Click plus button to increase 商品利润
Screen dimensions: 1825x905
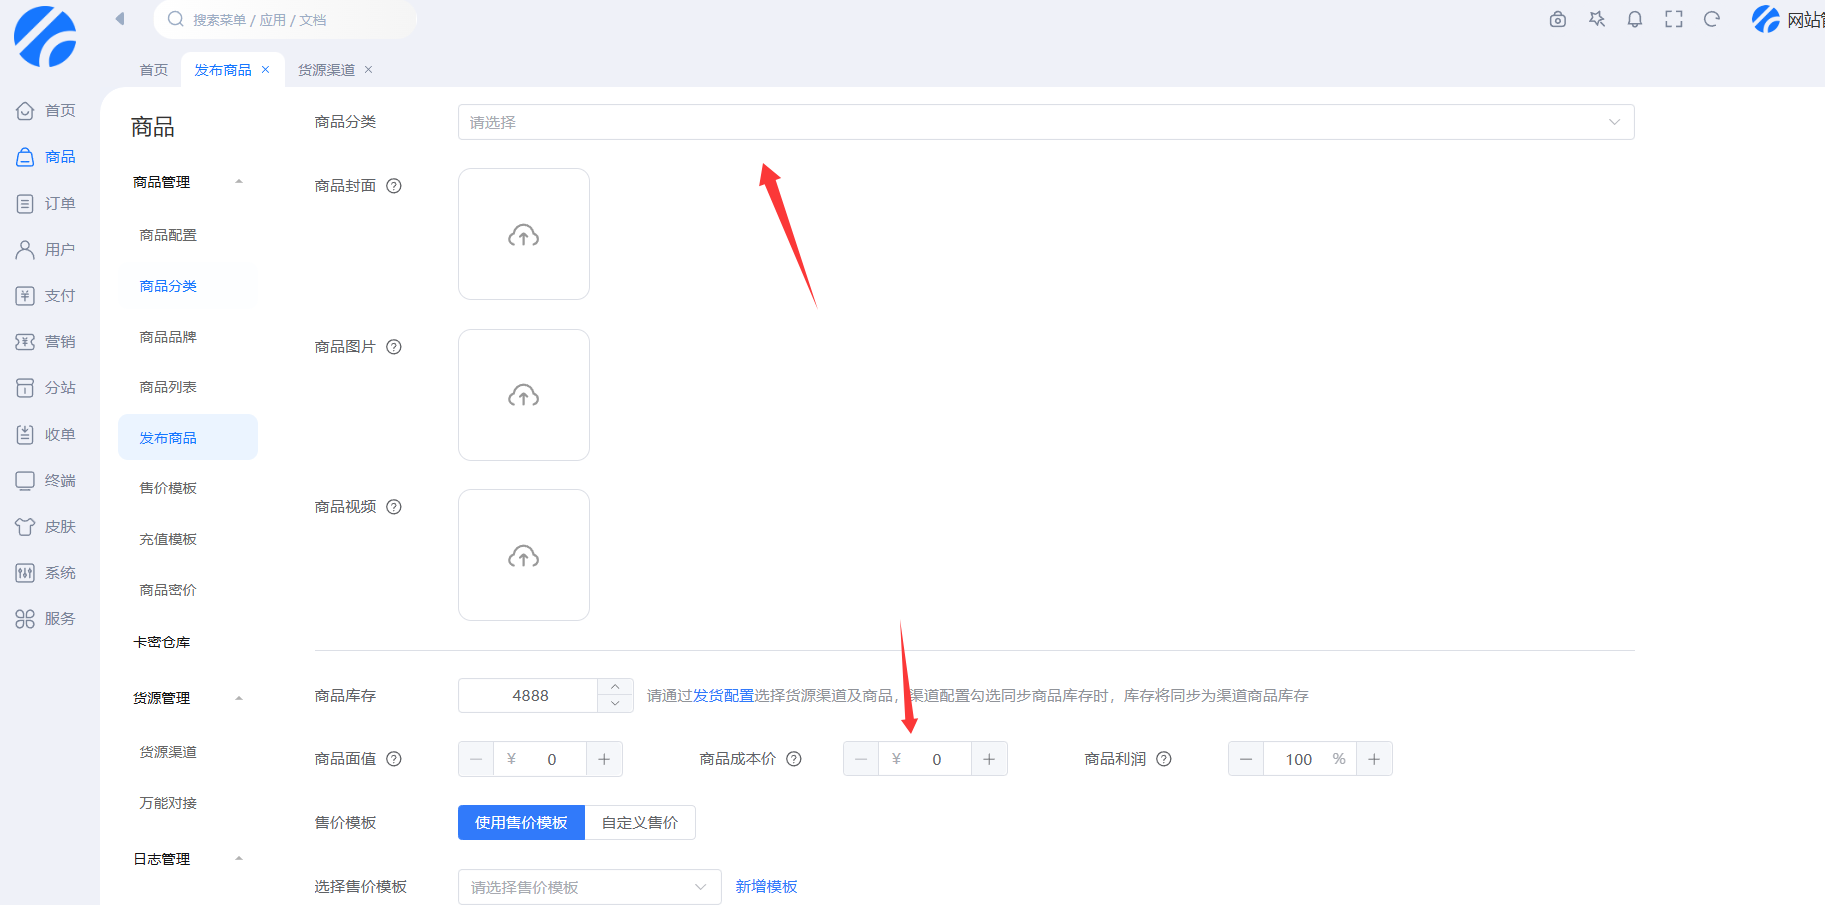pos(1374,759)
